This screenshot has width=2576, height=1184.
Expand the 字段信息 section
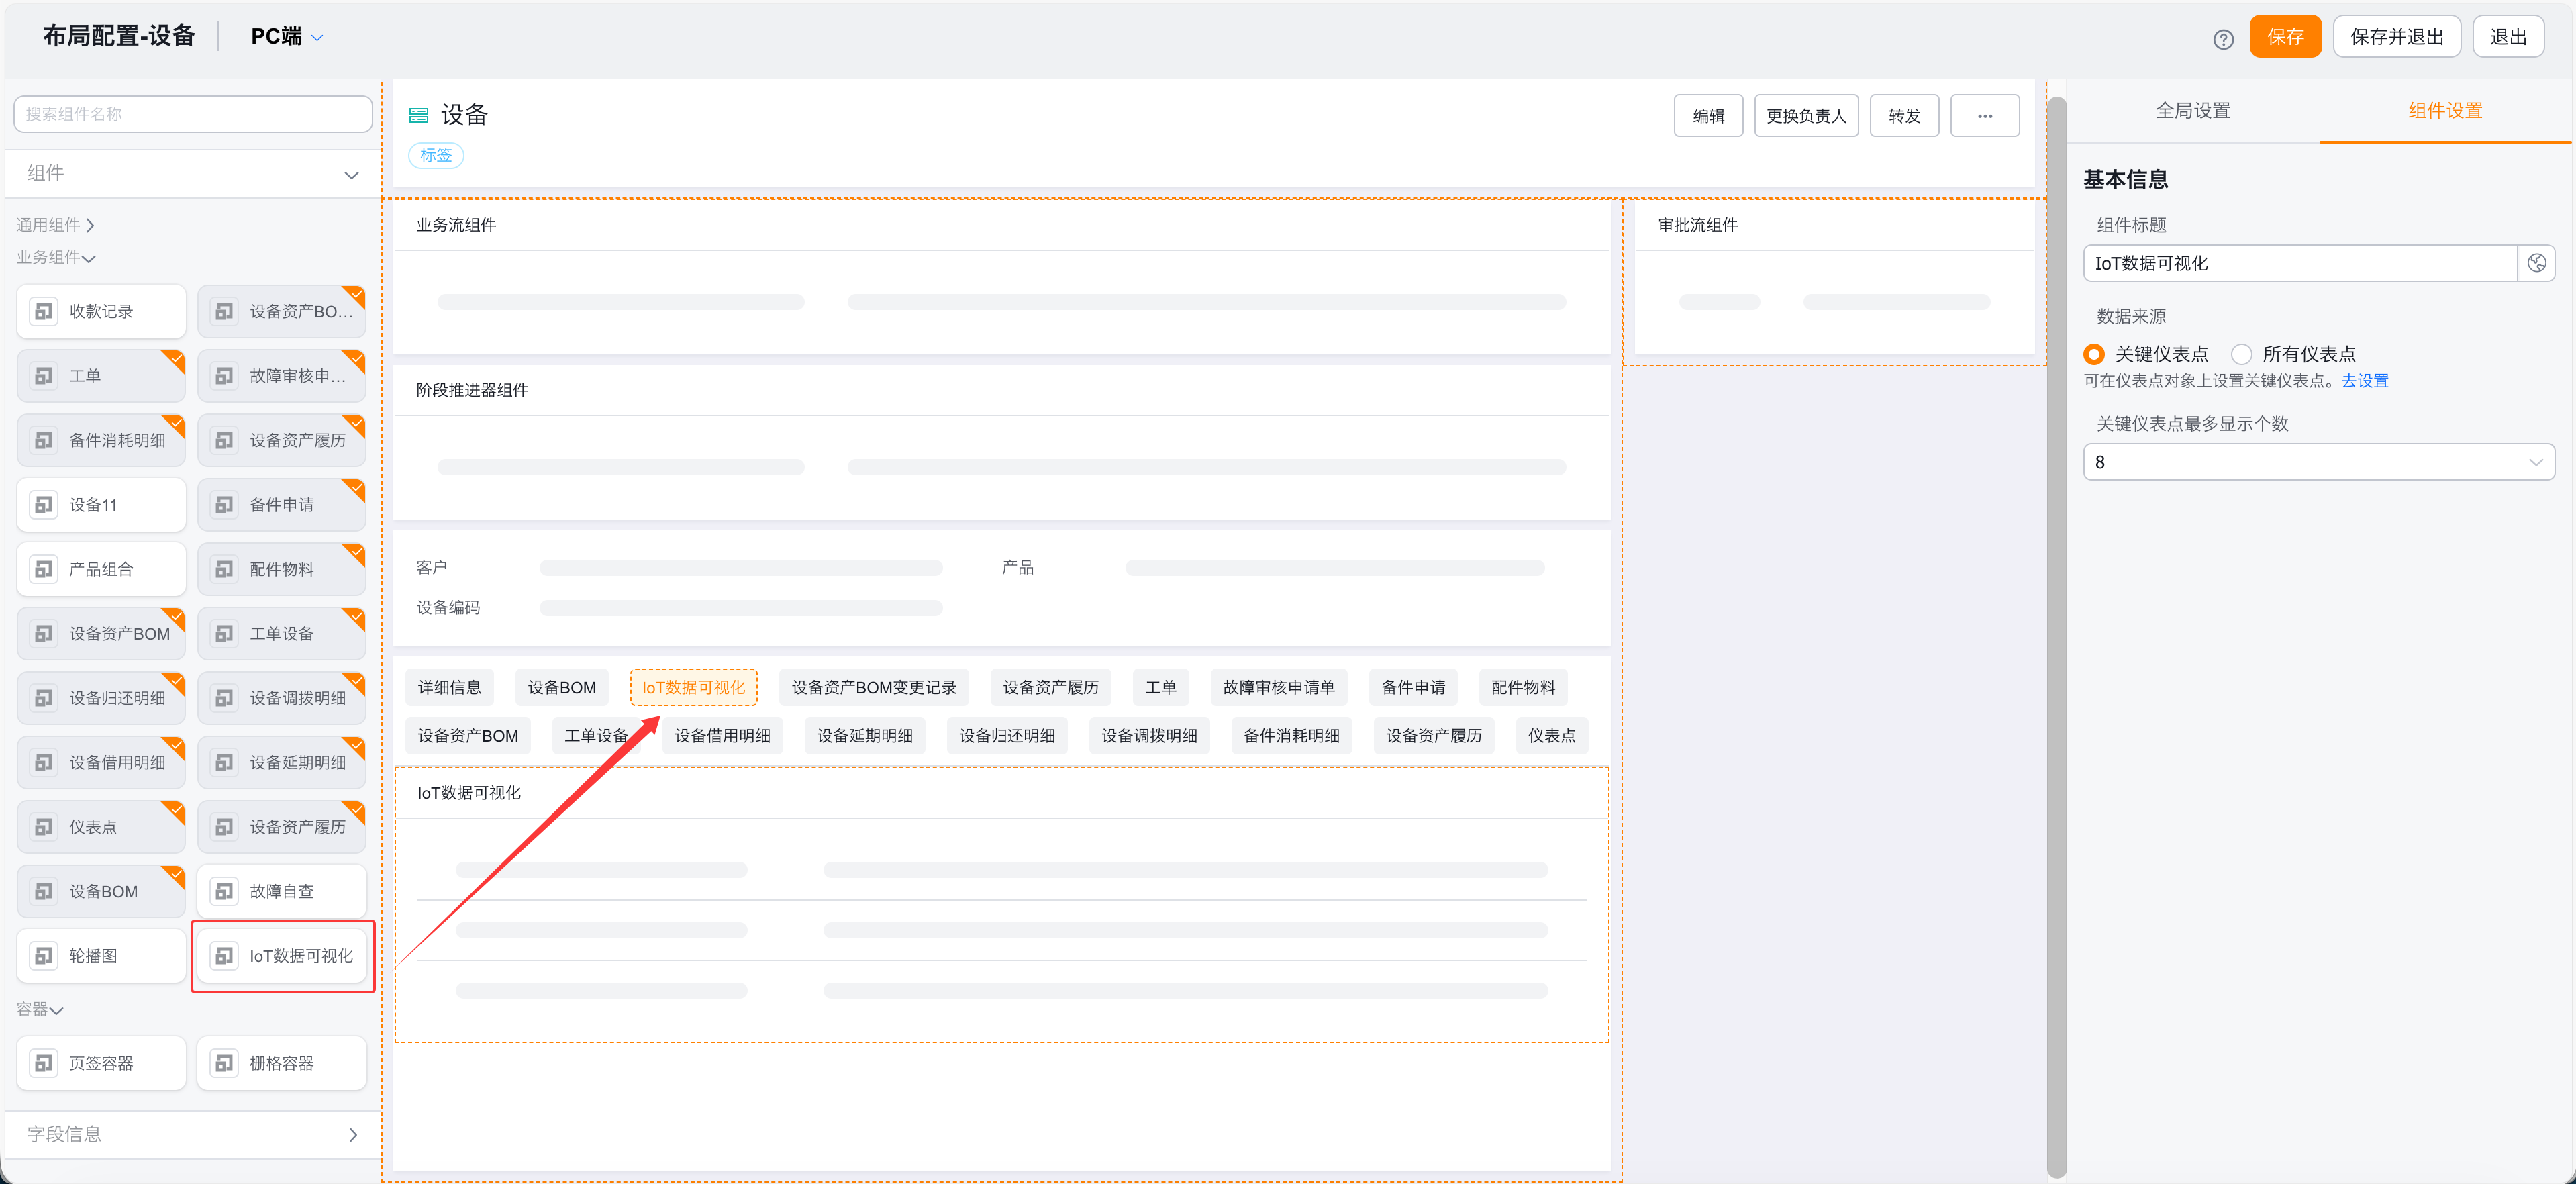(352, 1134)
